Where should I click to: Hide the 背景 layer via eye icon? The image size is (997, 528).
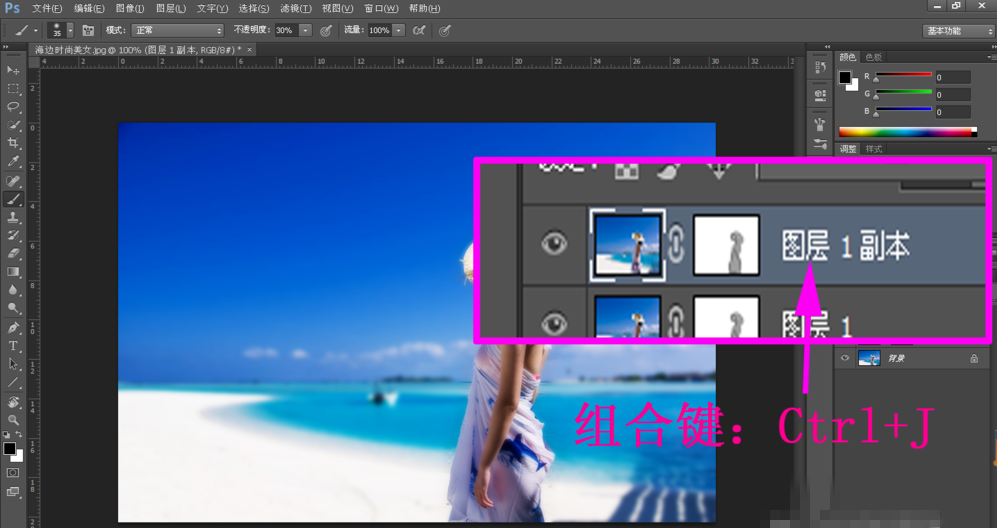click(x=845, y=358)
